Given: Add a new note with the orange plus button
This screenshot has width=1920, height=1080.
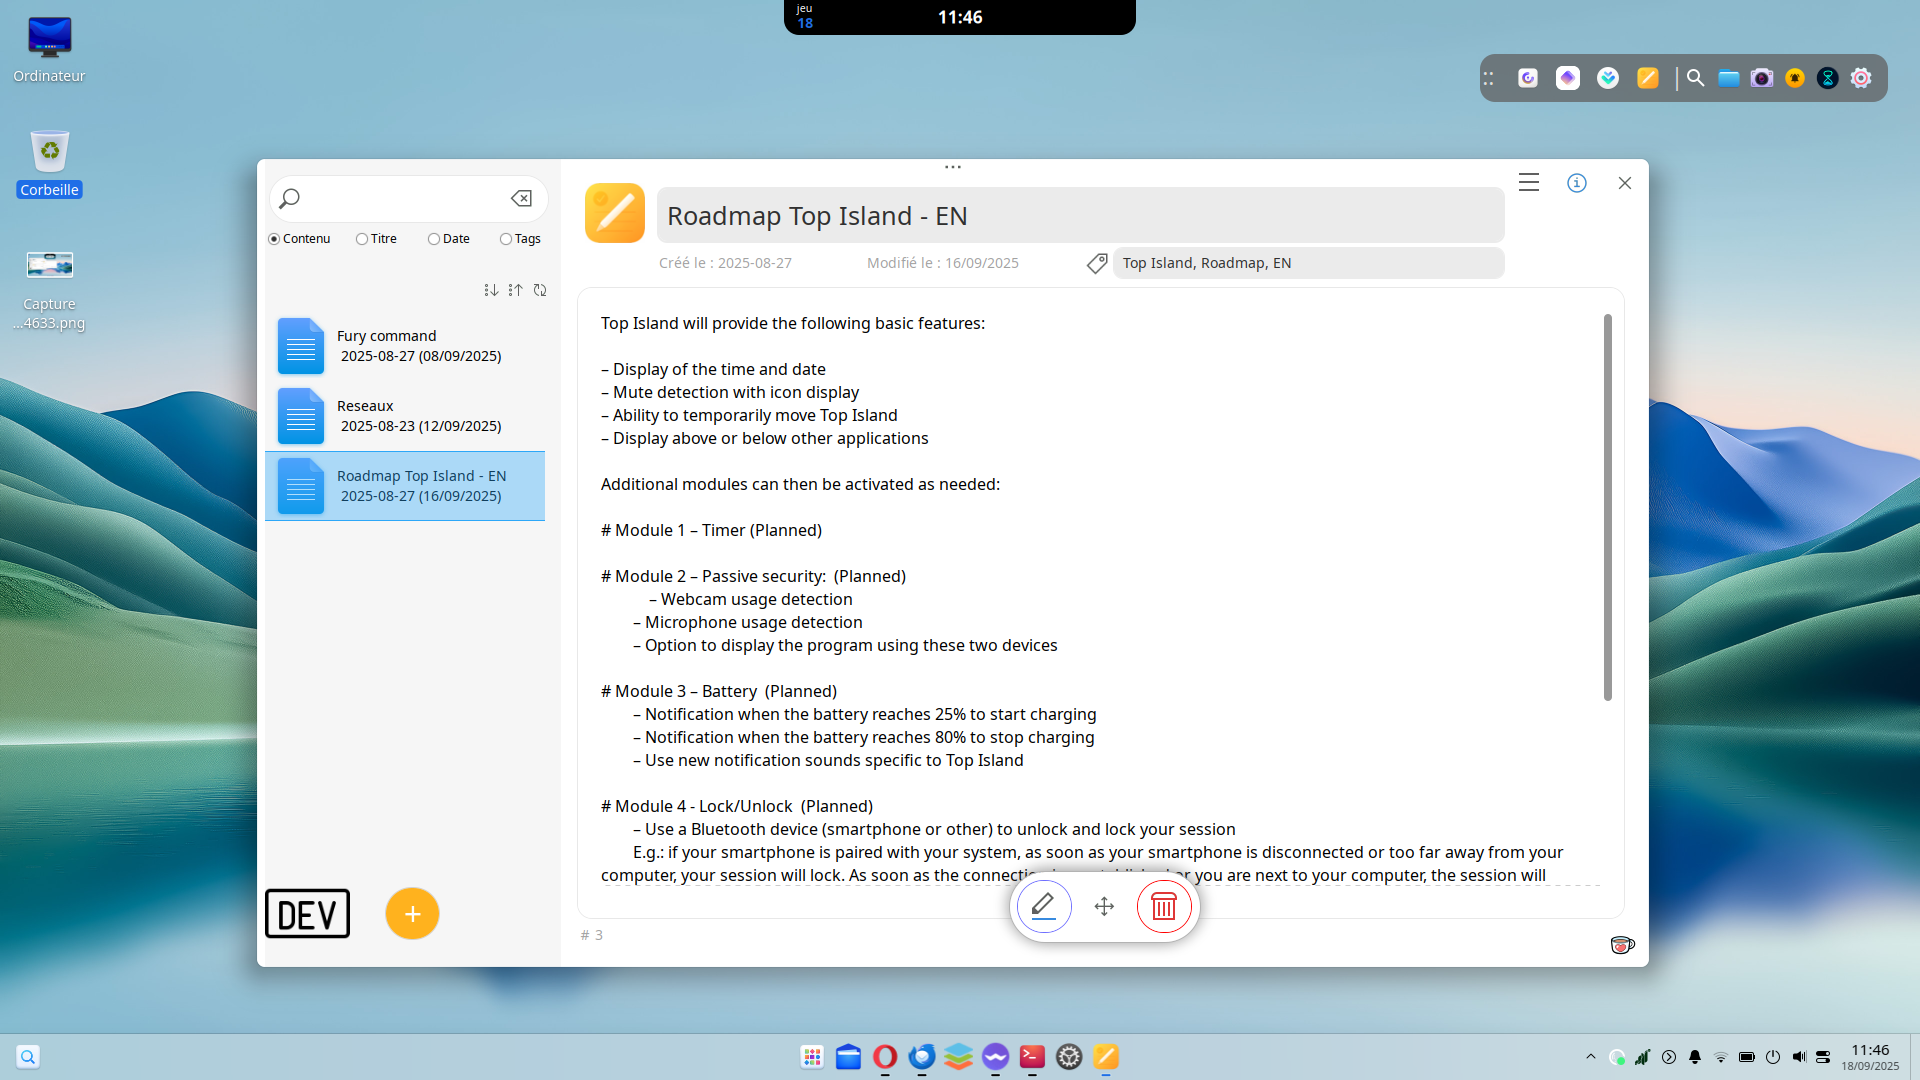Looking at the screenshot, I should click(412, 913).
